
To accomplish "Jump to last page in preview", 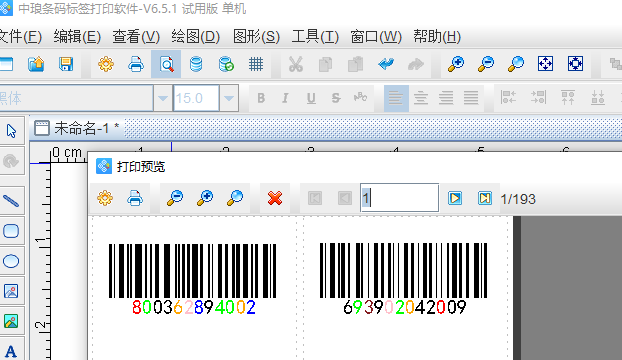I will (x=485, y=198).
